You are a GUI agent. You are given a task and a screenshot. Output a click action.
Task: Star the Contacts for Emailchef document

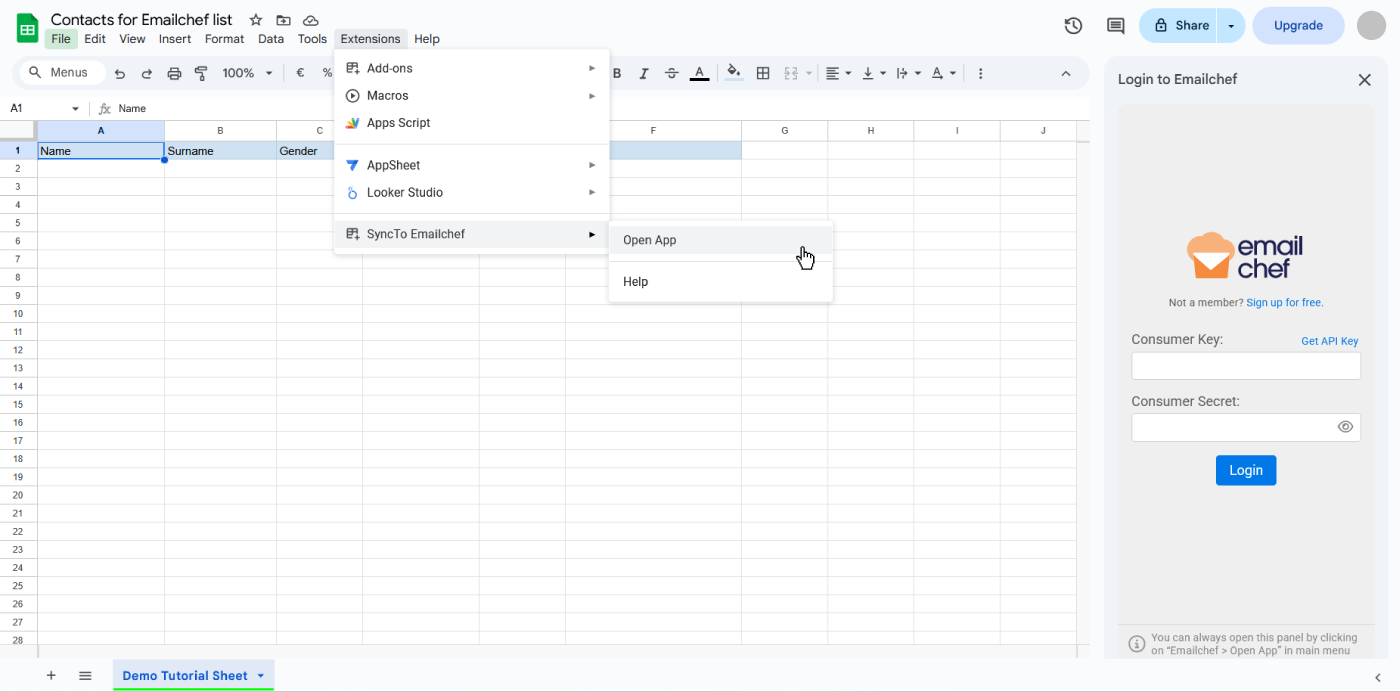256,20
